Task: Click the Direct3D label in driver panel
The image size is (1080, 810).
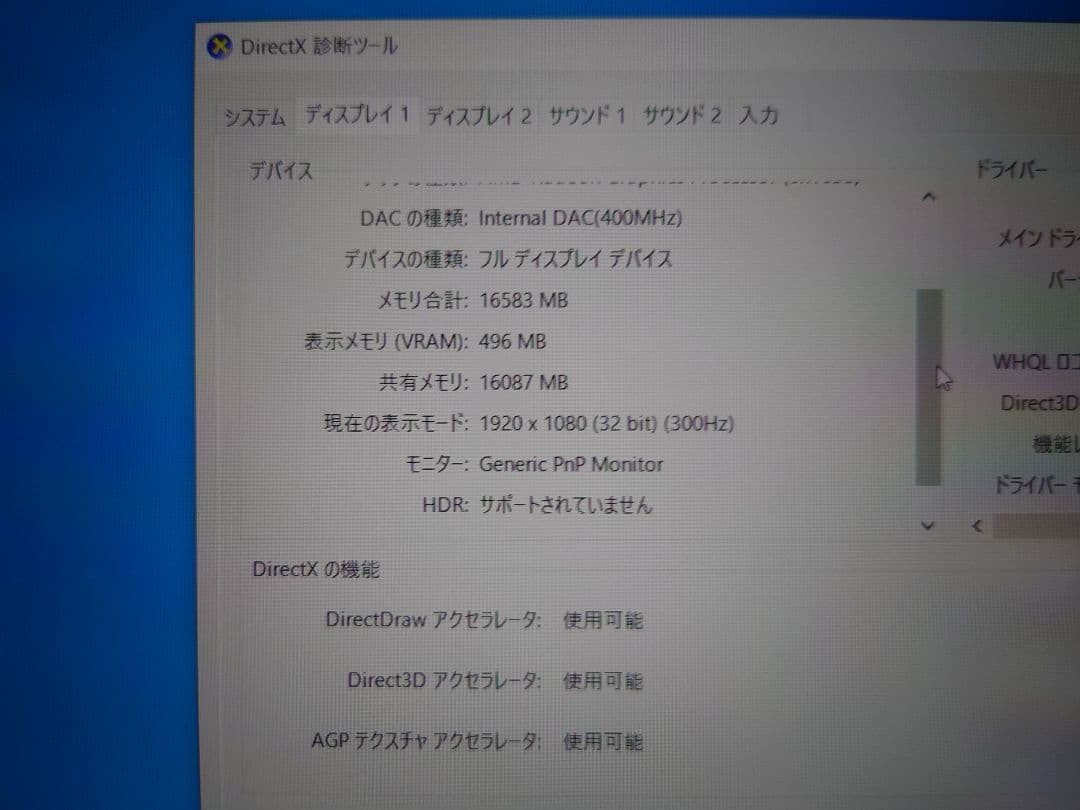Action: [x=1039, y=403]
